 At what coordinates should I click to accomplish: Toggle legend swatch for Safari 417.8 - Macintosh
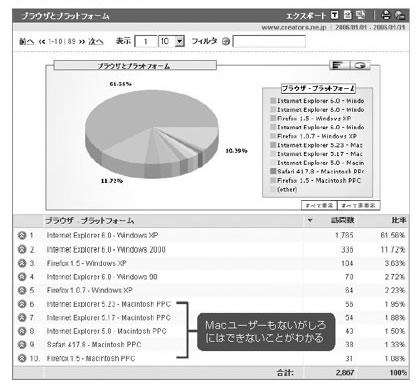pyautogui.click(x=273, y=171)
